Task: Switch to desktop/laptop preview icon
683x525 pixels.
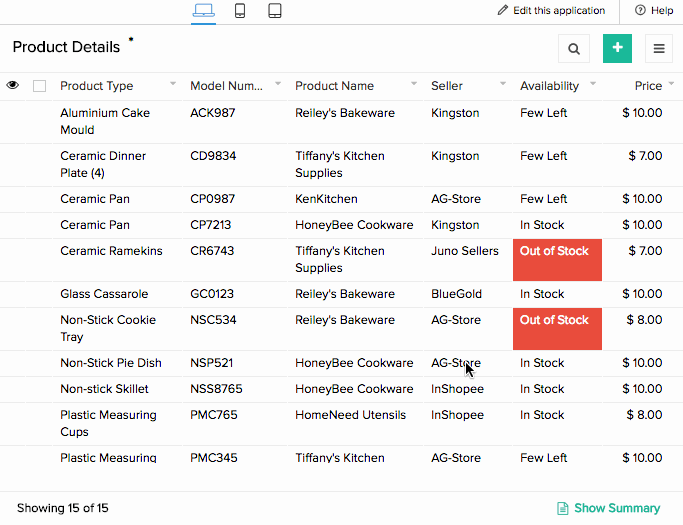Action: tap(203, 11)
